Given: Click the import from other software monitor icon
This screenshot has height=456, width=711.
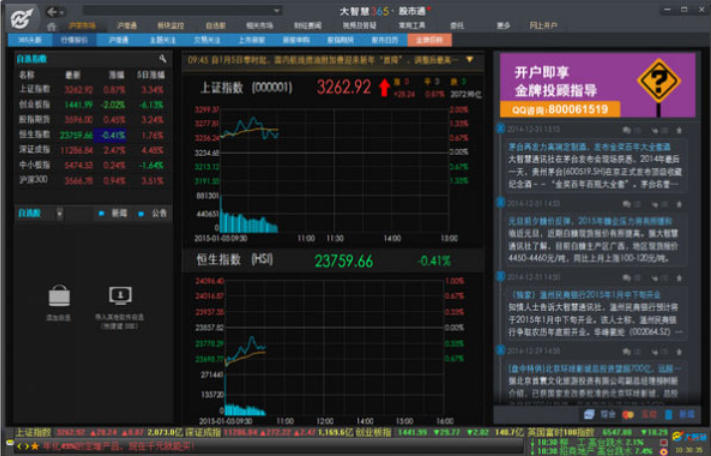Looking at the screenshot, I should 120,296.
